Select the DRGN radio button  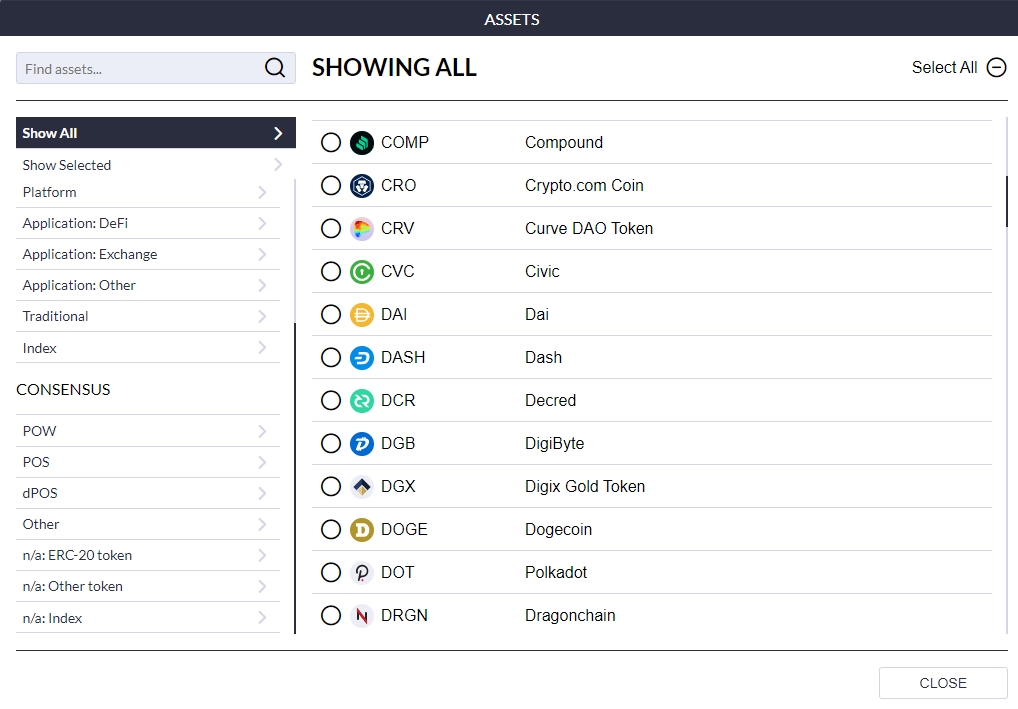tap(331, 616)
